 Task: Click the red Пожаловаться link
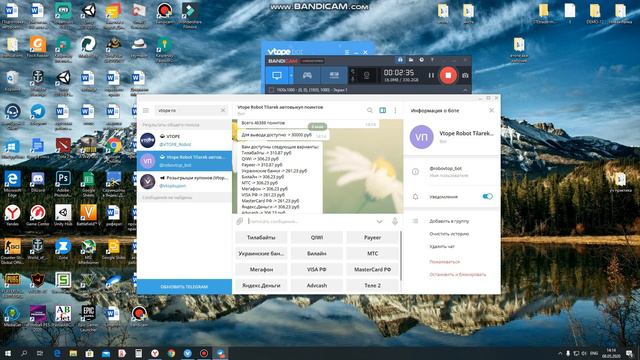point(444,262)
